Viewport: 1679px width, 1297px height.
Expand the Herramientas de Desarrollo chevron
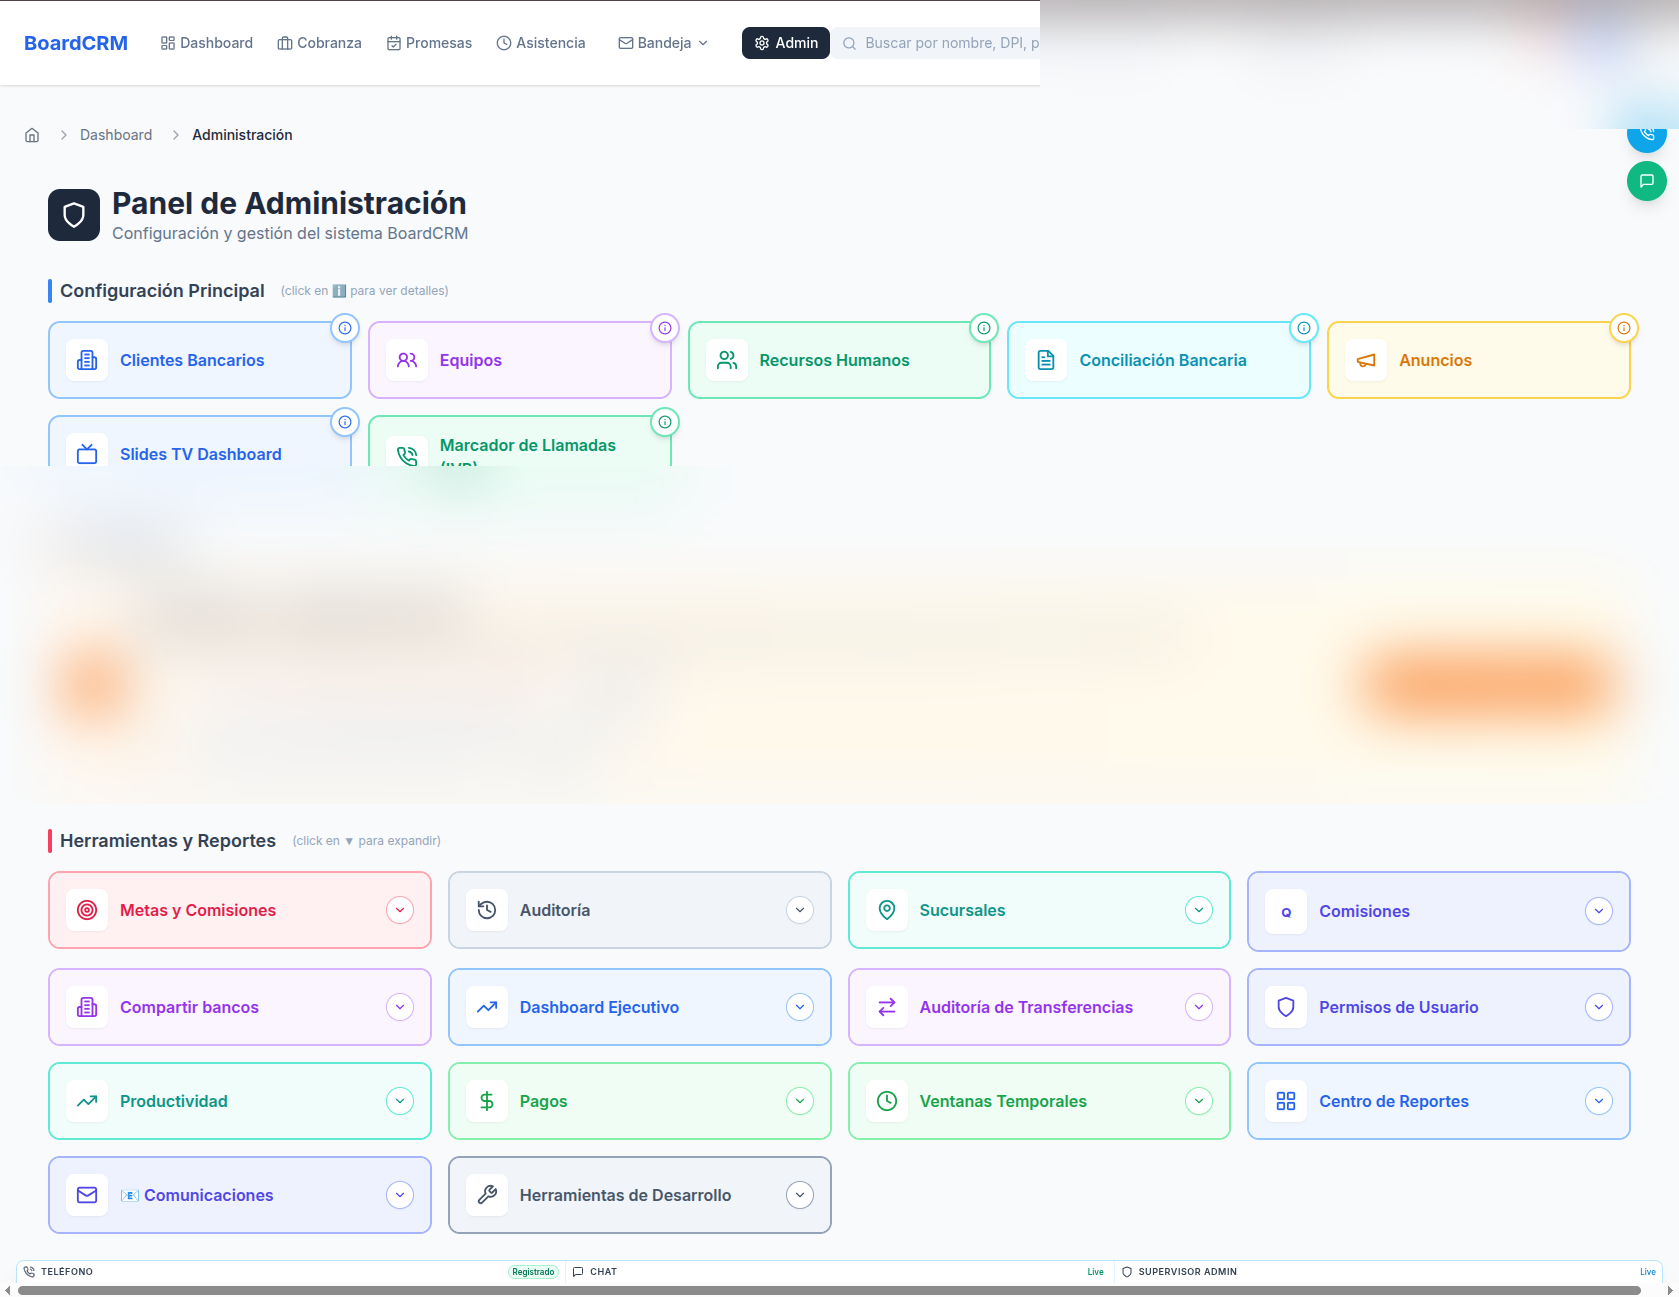800,1195
